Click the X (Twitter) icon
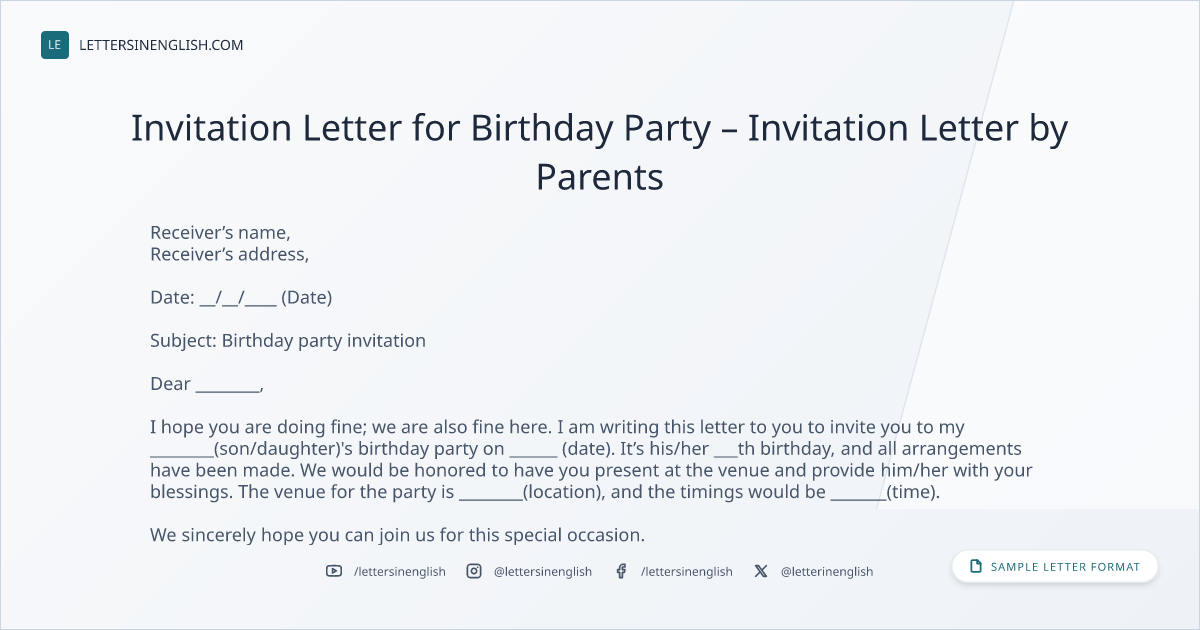This screenshot has height=630, width=1200. tap(761, 571)
